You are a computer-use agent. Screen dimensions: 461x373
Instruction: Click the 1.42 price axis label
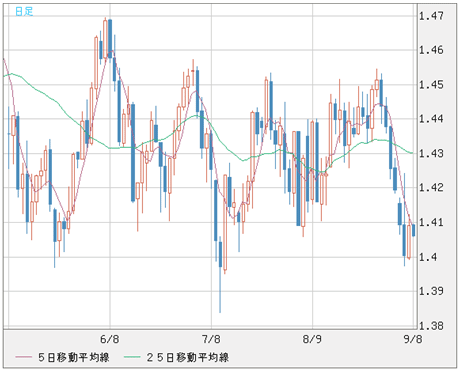[431, 188]
